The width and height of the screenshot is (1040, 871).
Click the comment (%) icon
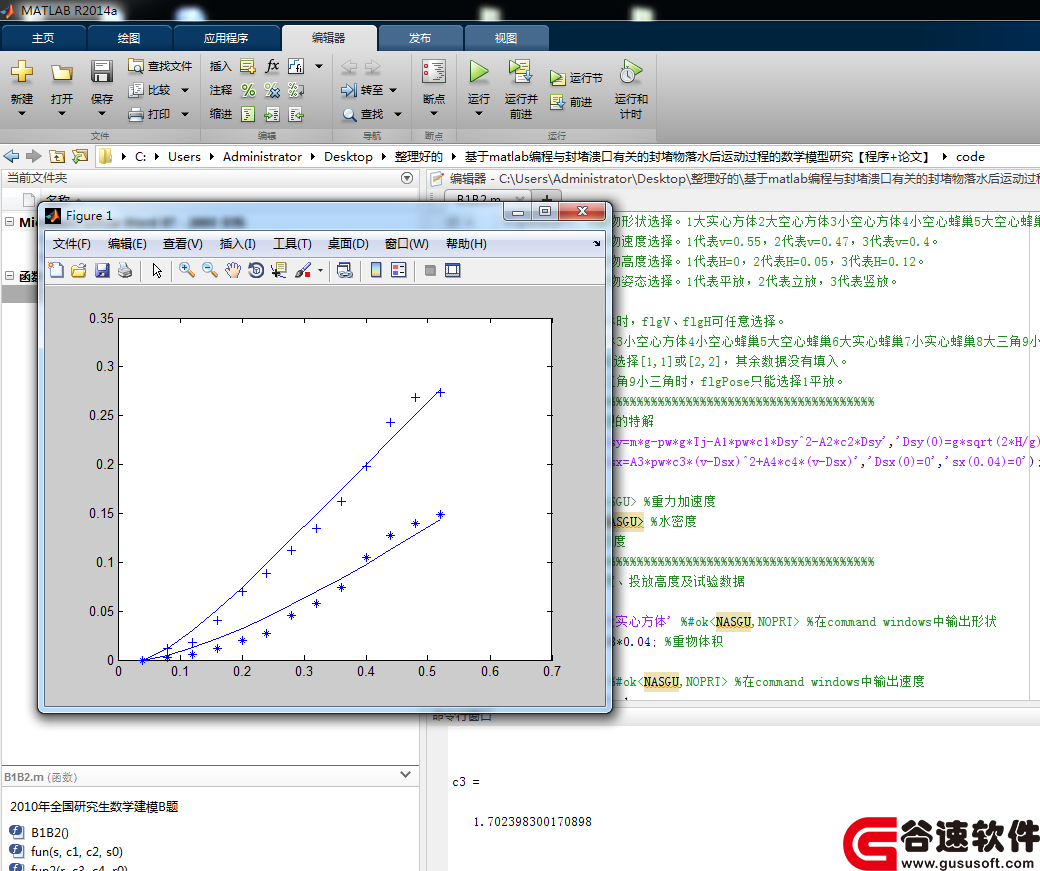[x=248, y=90]
